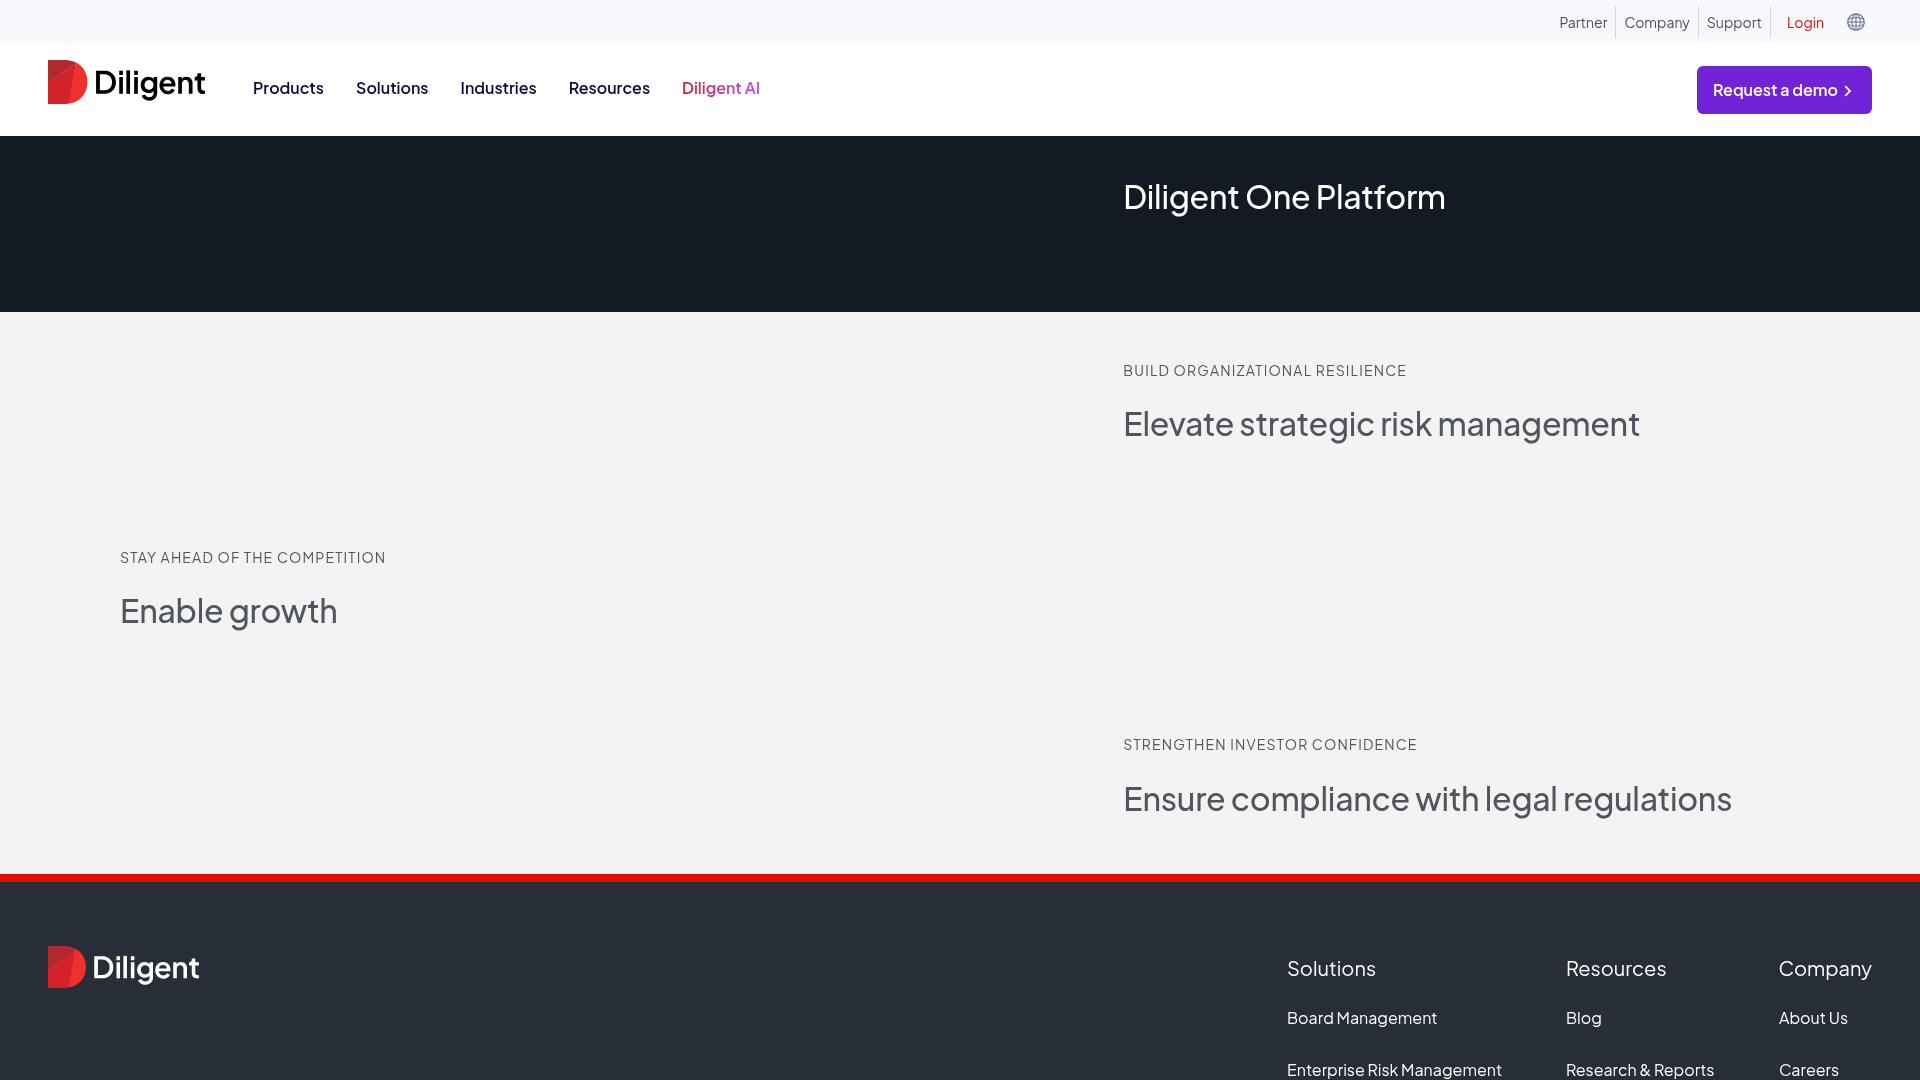Open the Company menu in the top bar

click(1656, 22)
